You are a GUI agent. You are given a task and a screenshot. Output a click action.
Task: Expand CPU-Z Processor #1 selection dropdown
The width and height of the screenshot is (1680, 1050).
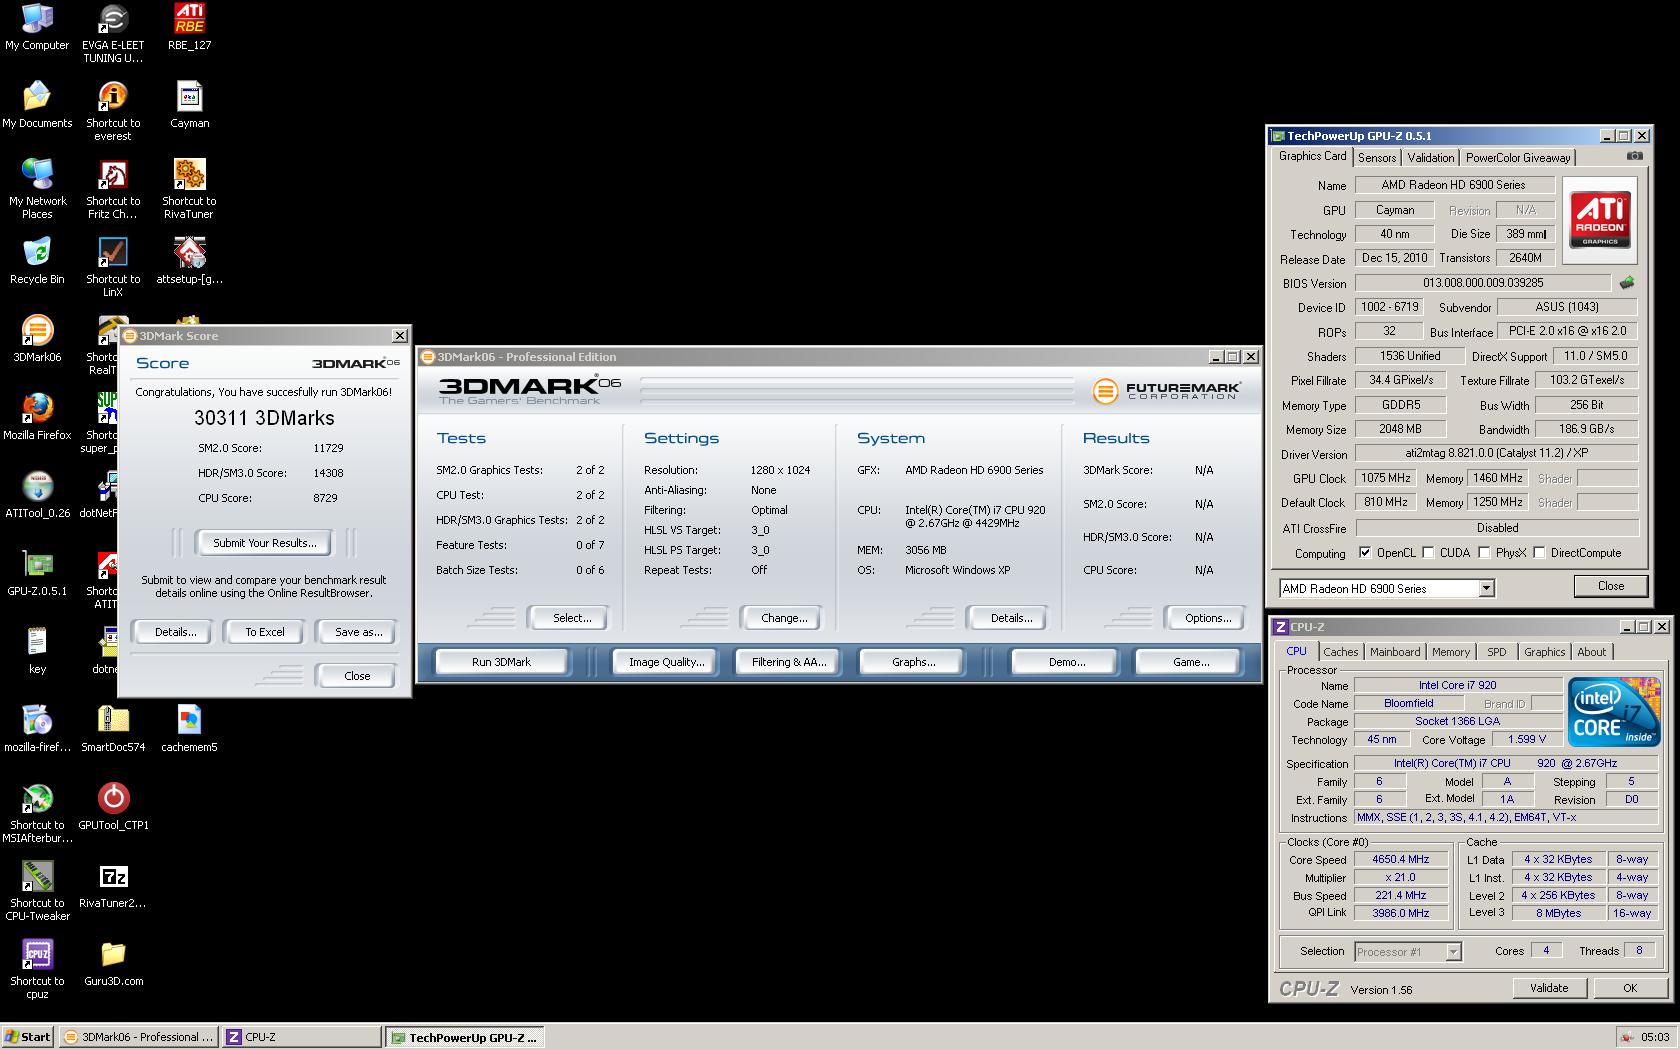pos(1453,952)
